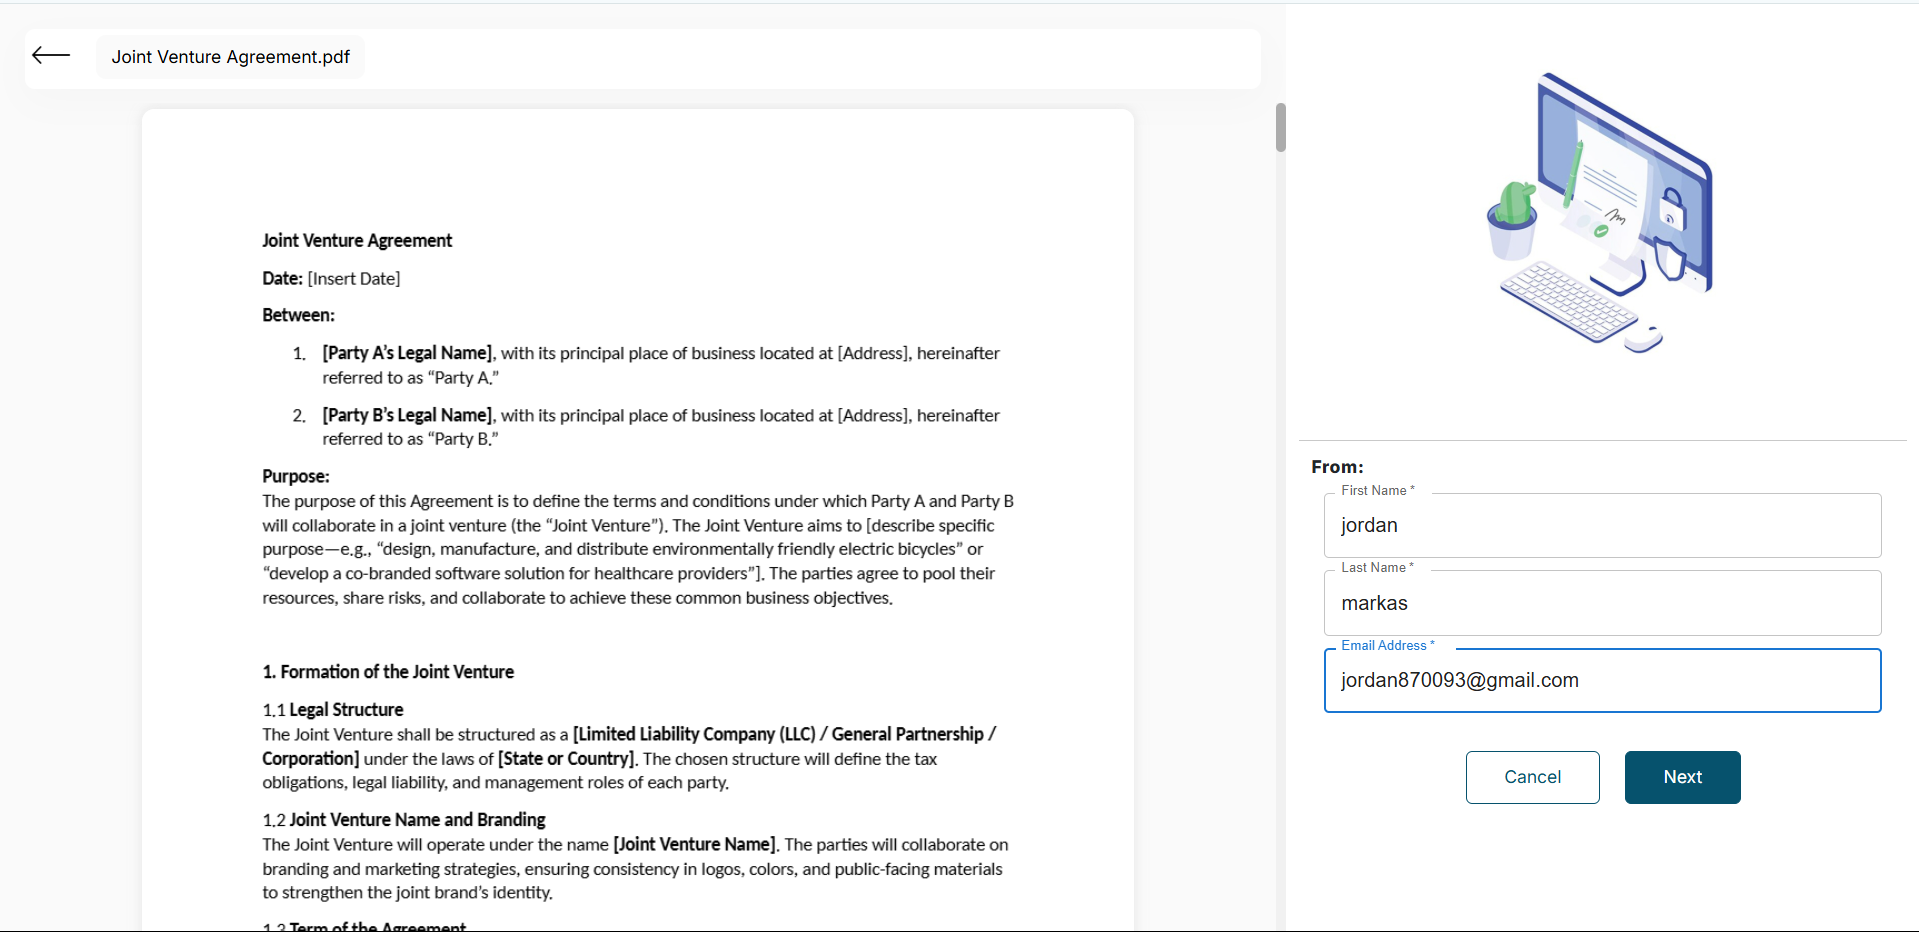Click the computer illustration image
Screen dimensions: 1919x932
1600,213
